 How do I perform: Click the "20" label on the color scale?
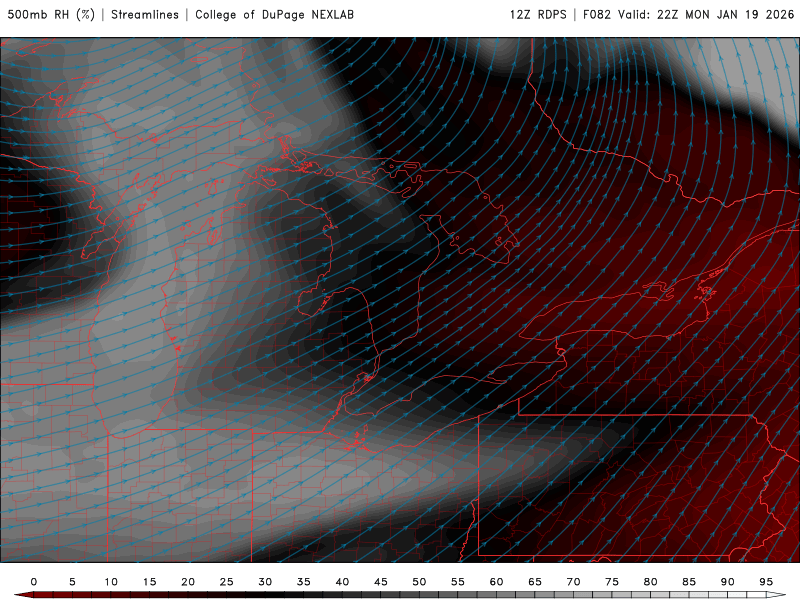point(188,582)
